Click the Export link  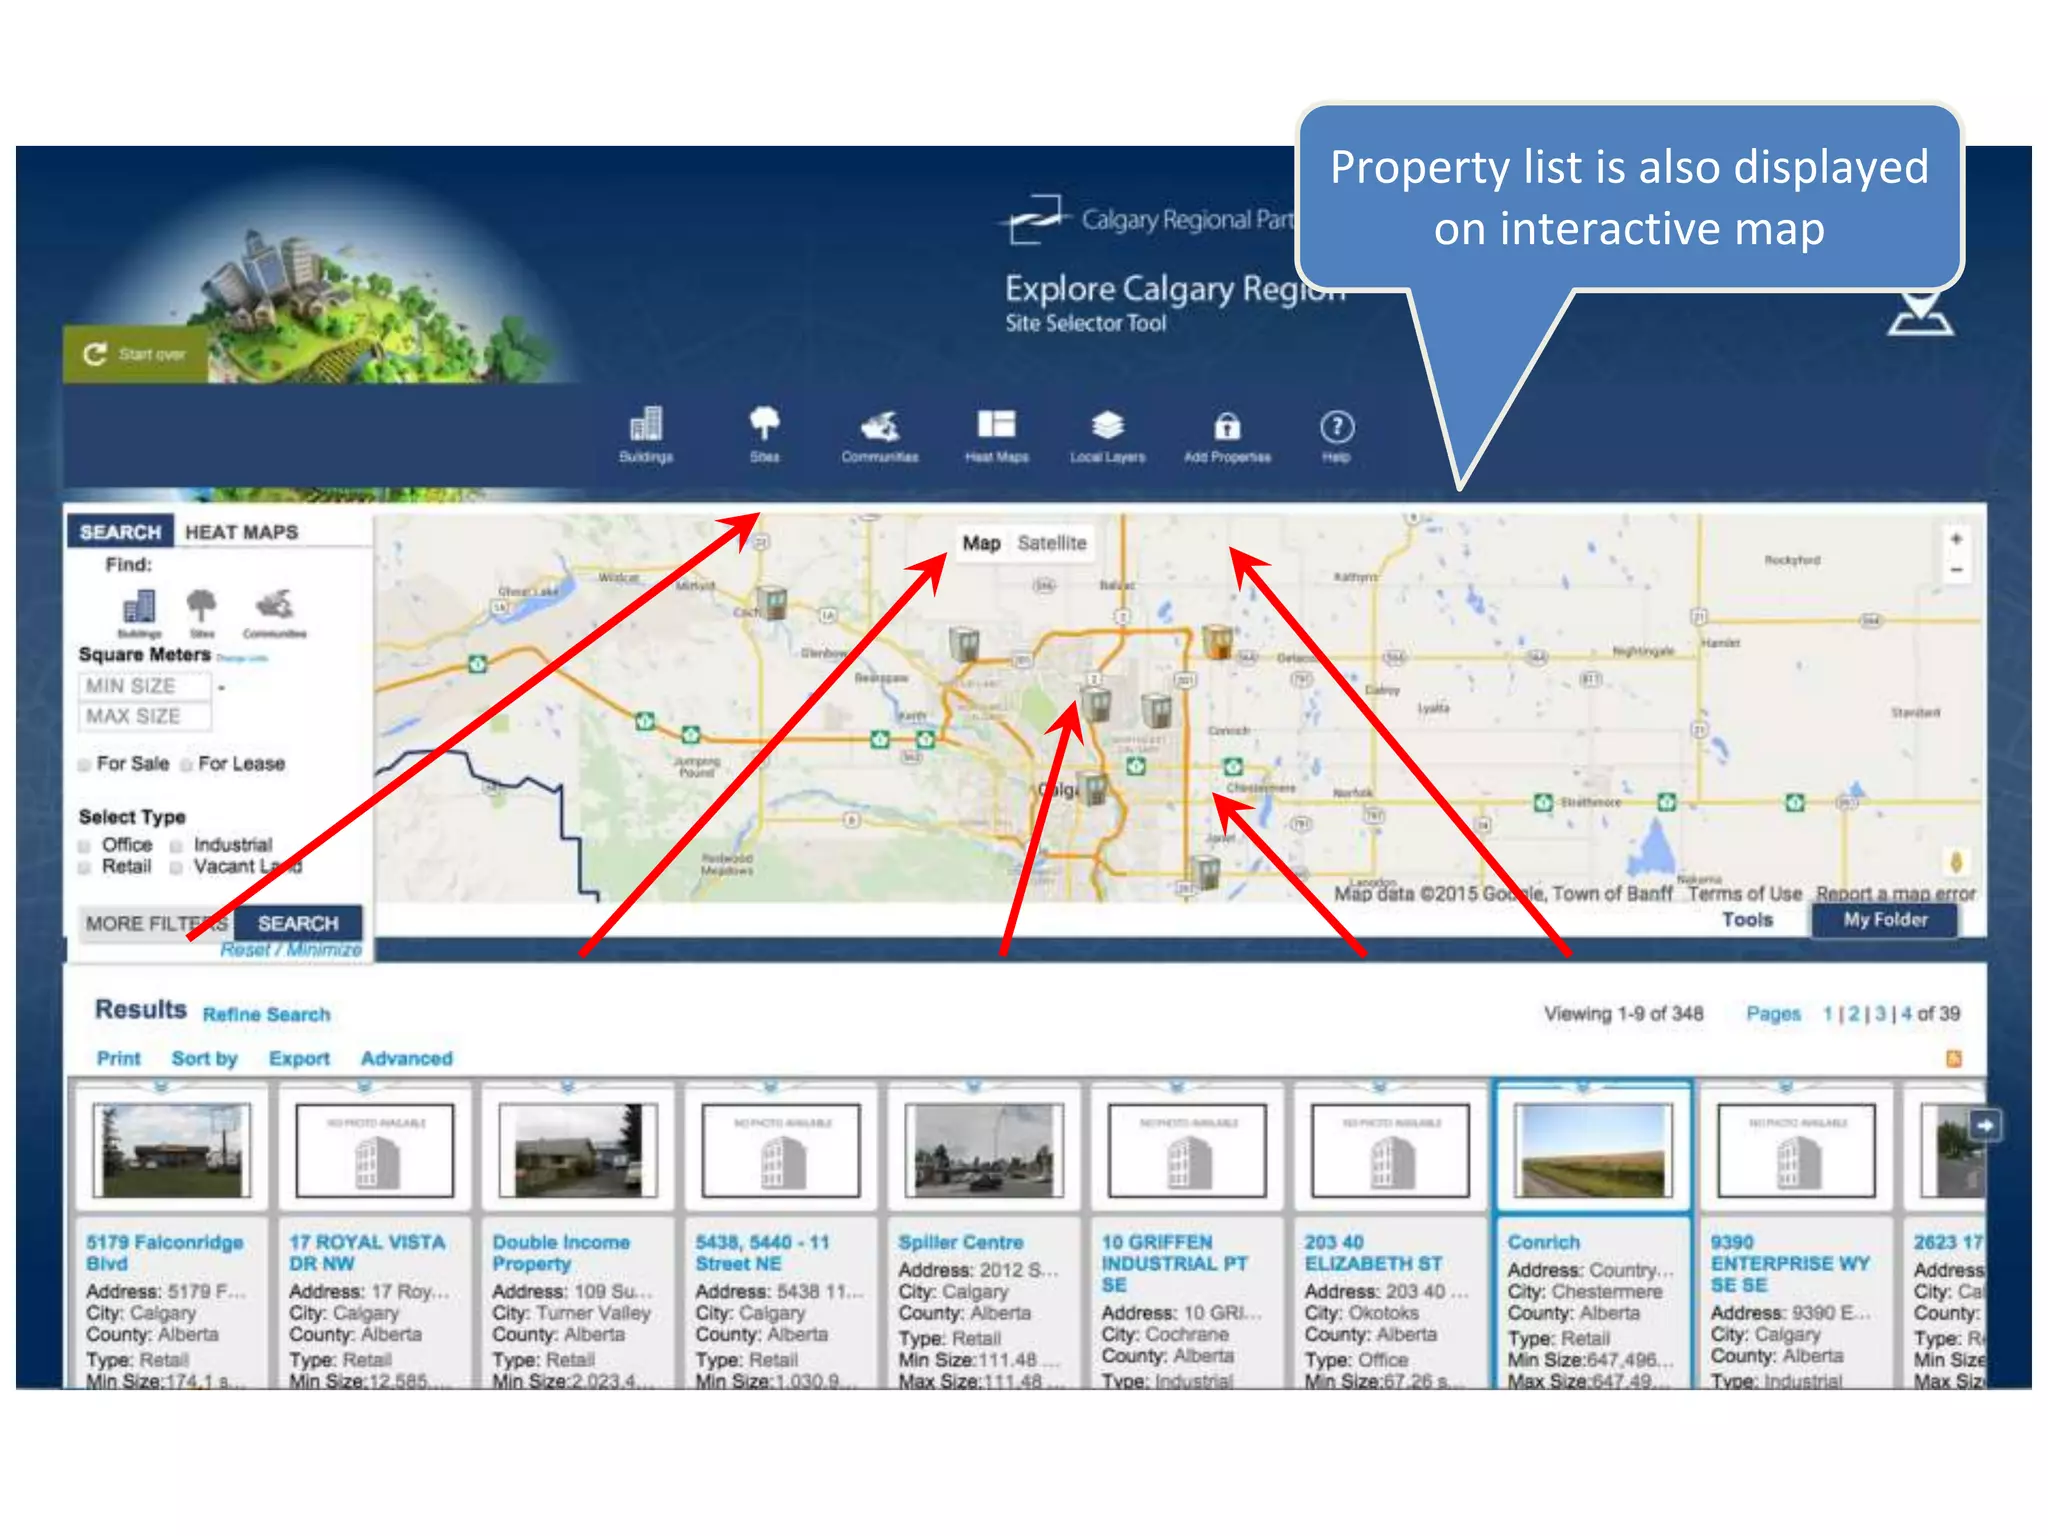pyautogui.click(x=299, y=1058)
